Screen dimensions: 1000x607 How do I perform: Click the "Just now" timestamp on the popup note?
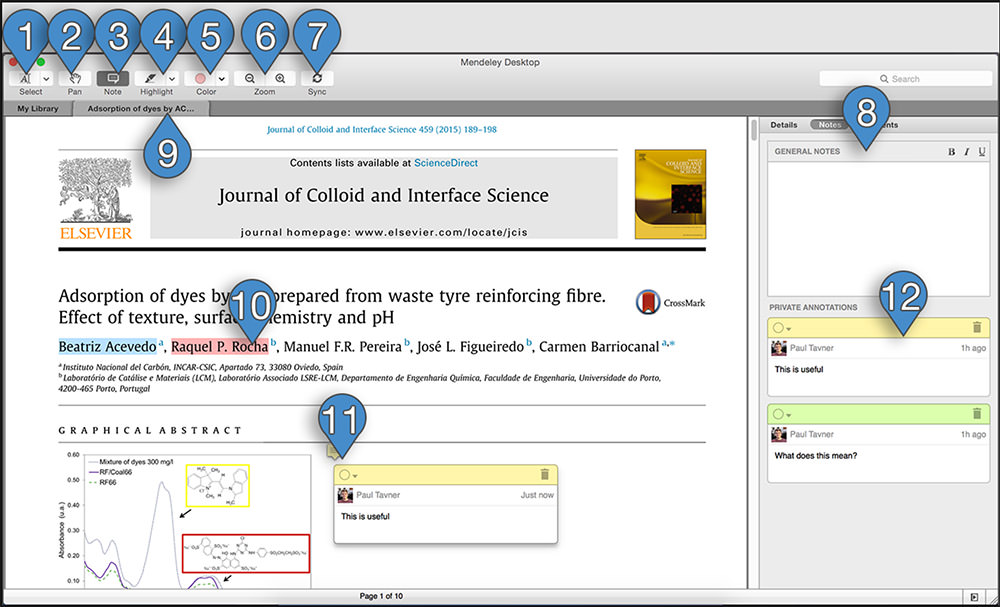[537, 495]
